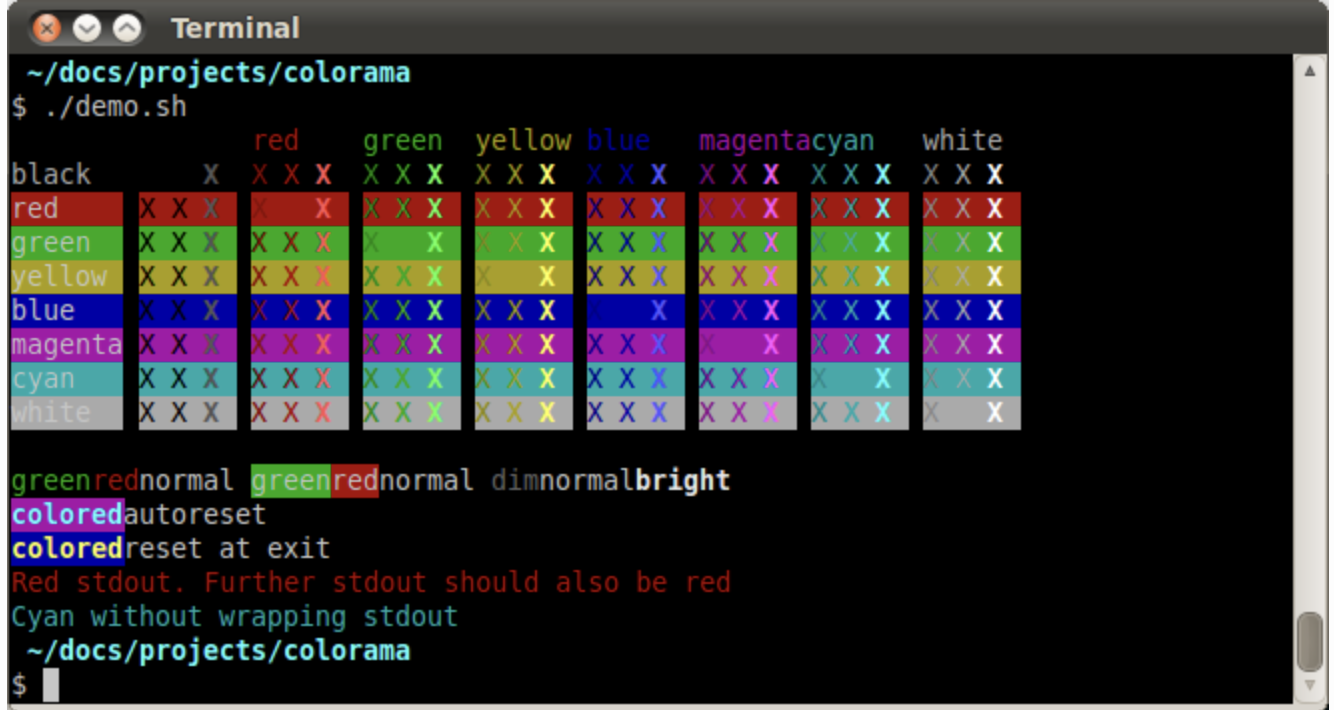Click the text "reset at exit"
Screen dimensions: 1334x710
click(x=227, y=549)
